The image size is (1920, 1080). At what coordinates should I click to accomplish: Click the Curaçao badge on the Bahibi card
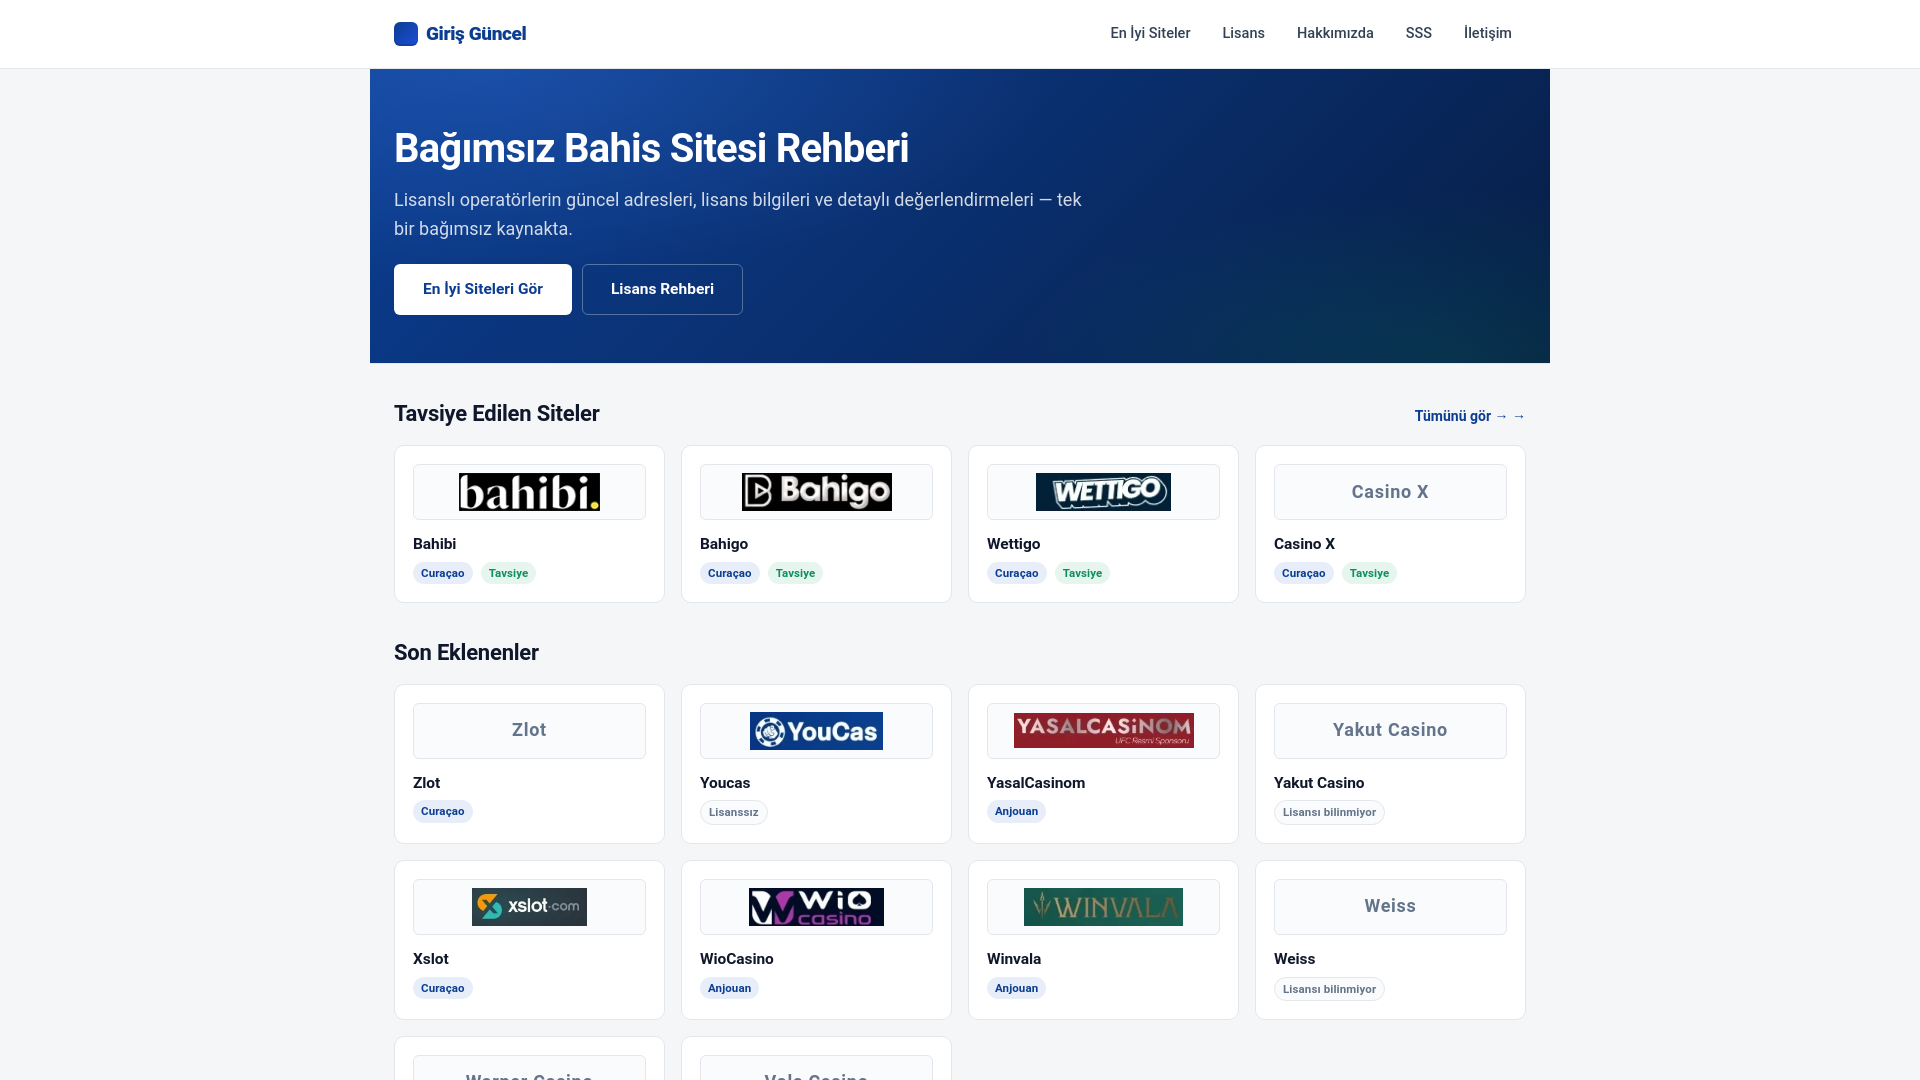442,573
